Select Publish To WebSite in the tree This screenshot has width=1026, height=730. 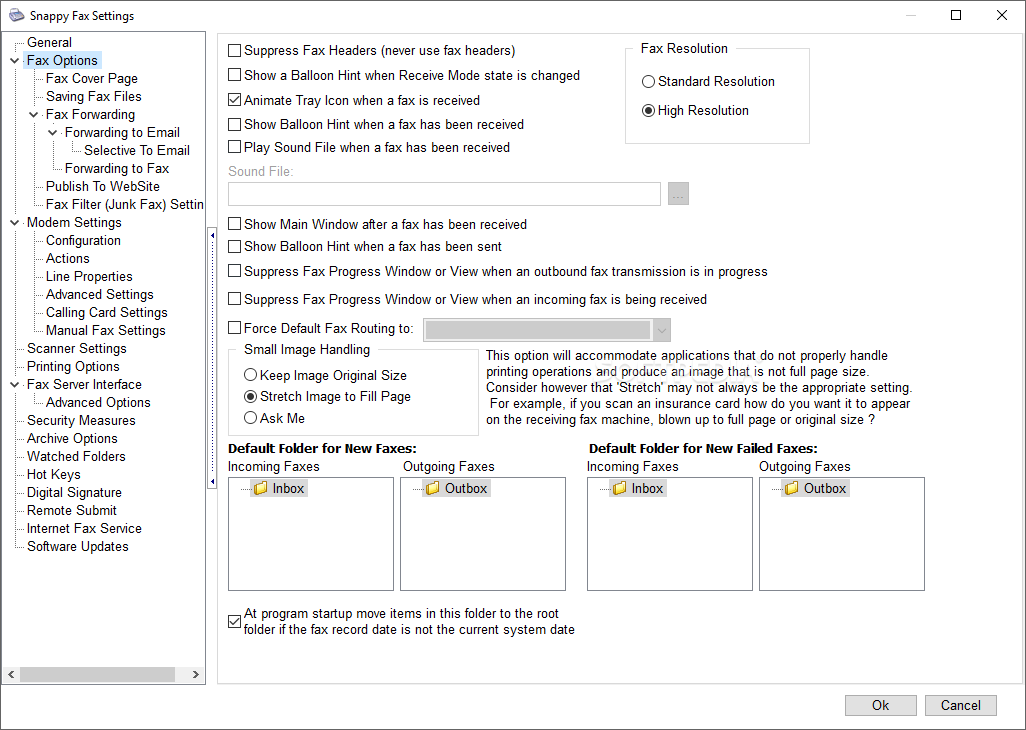[x=103, y=186]
